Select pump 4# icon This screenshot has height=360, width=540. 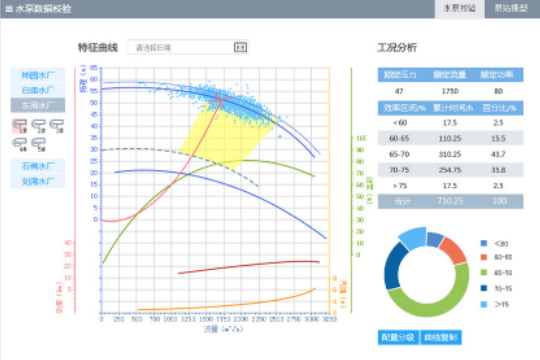20,145
